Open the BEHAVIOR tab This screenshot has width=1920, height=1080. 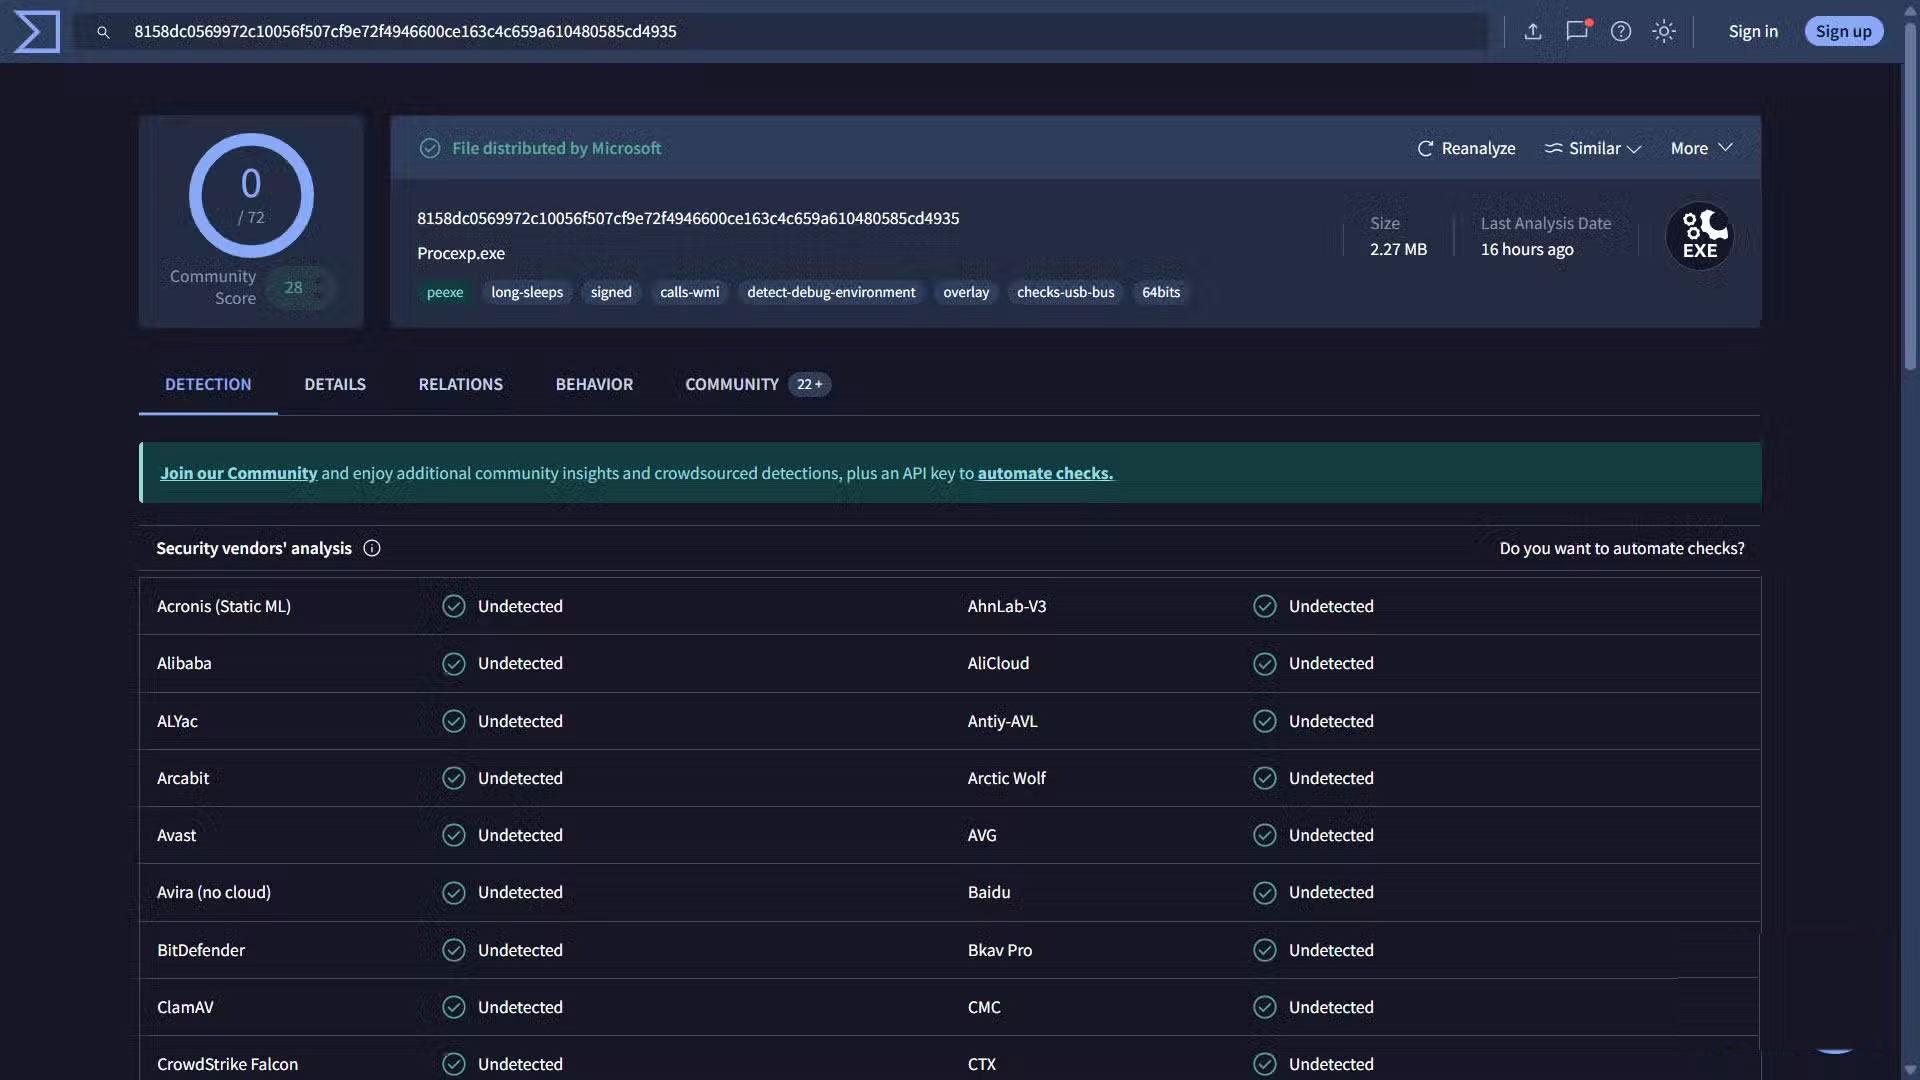pyautogui.click(x=594, y=384)
